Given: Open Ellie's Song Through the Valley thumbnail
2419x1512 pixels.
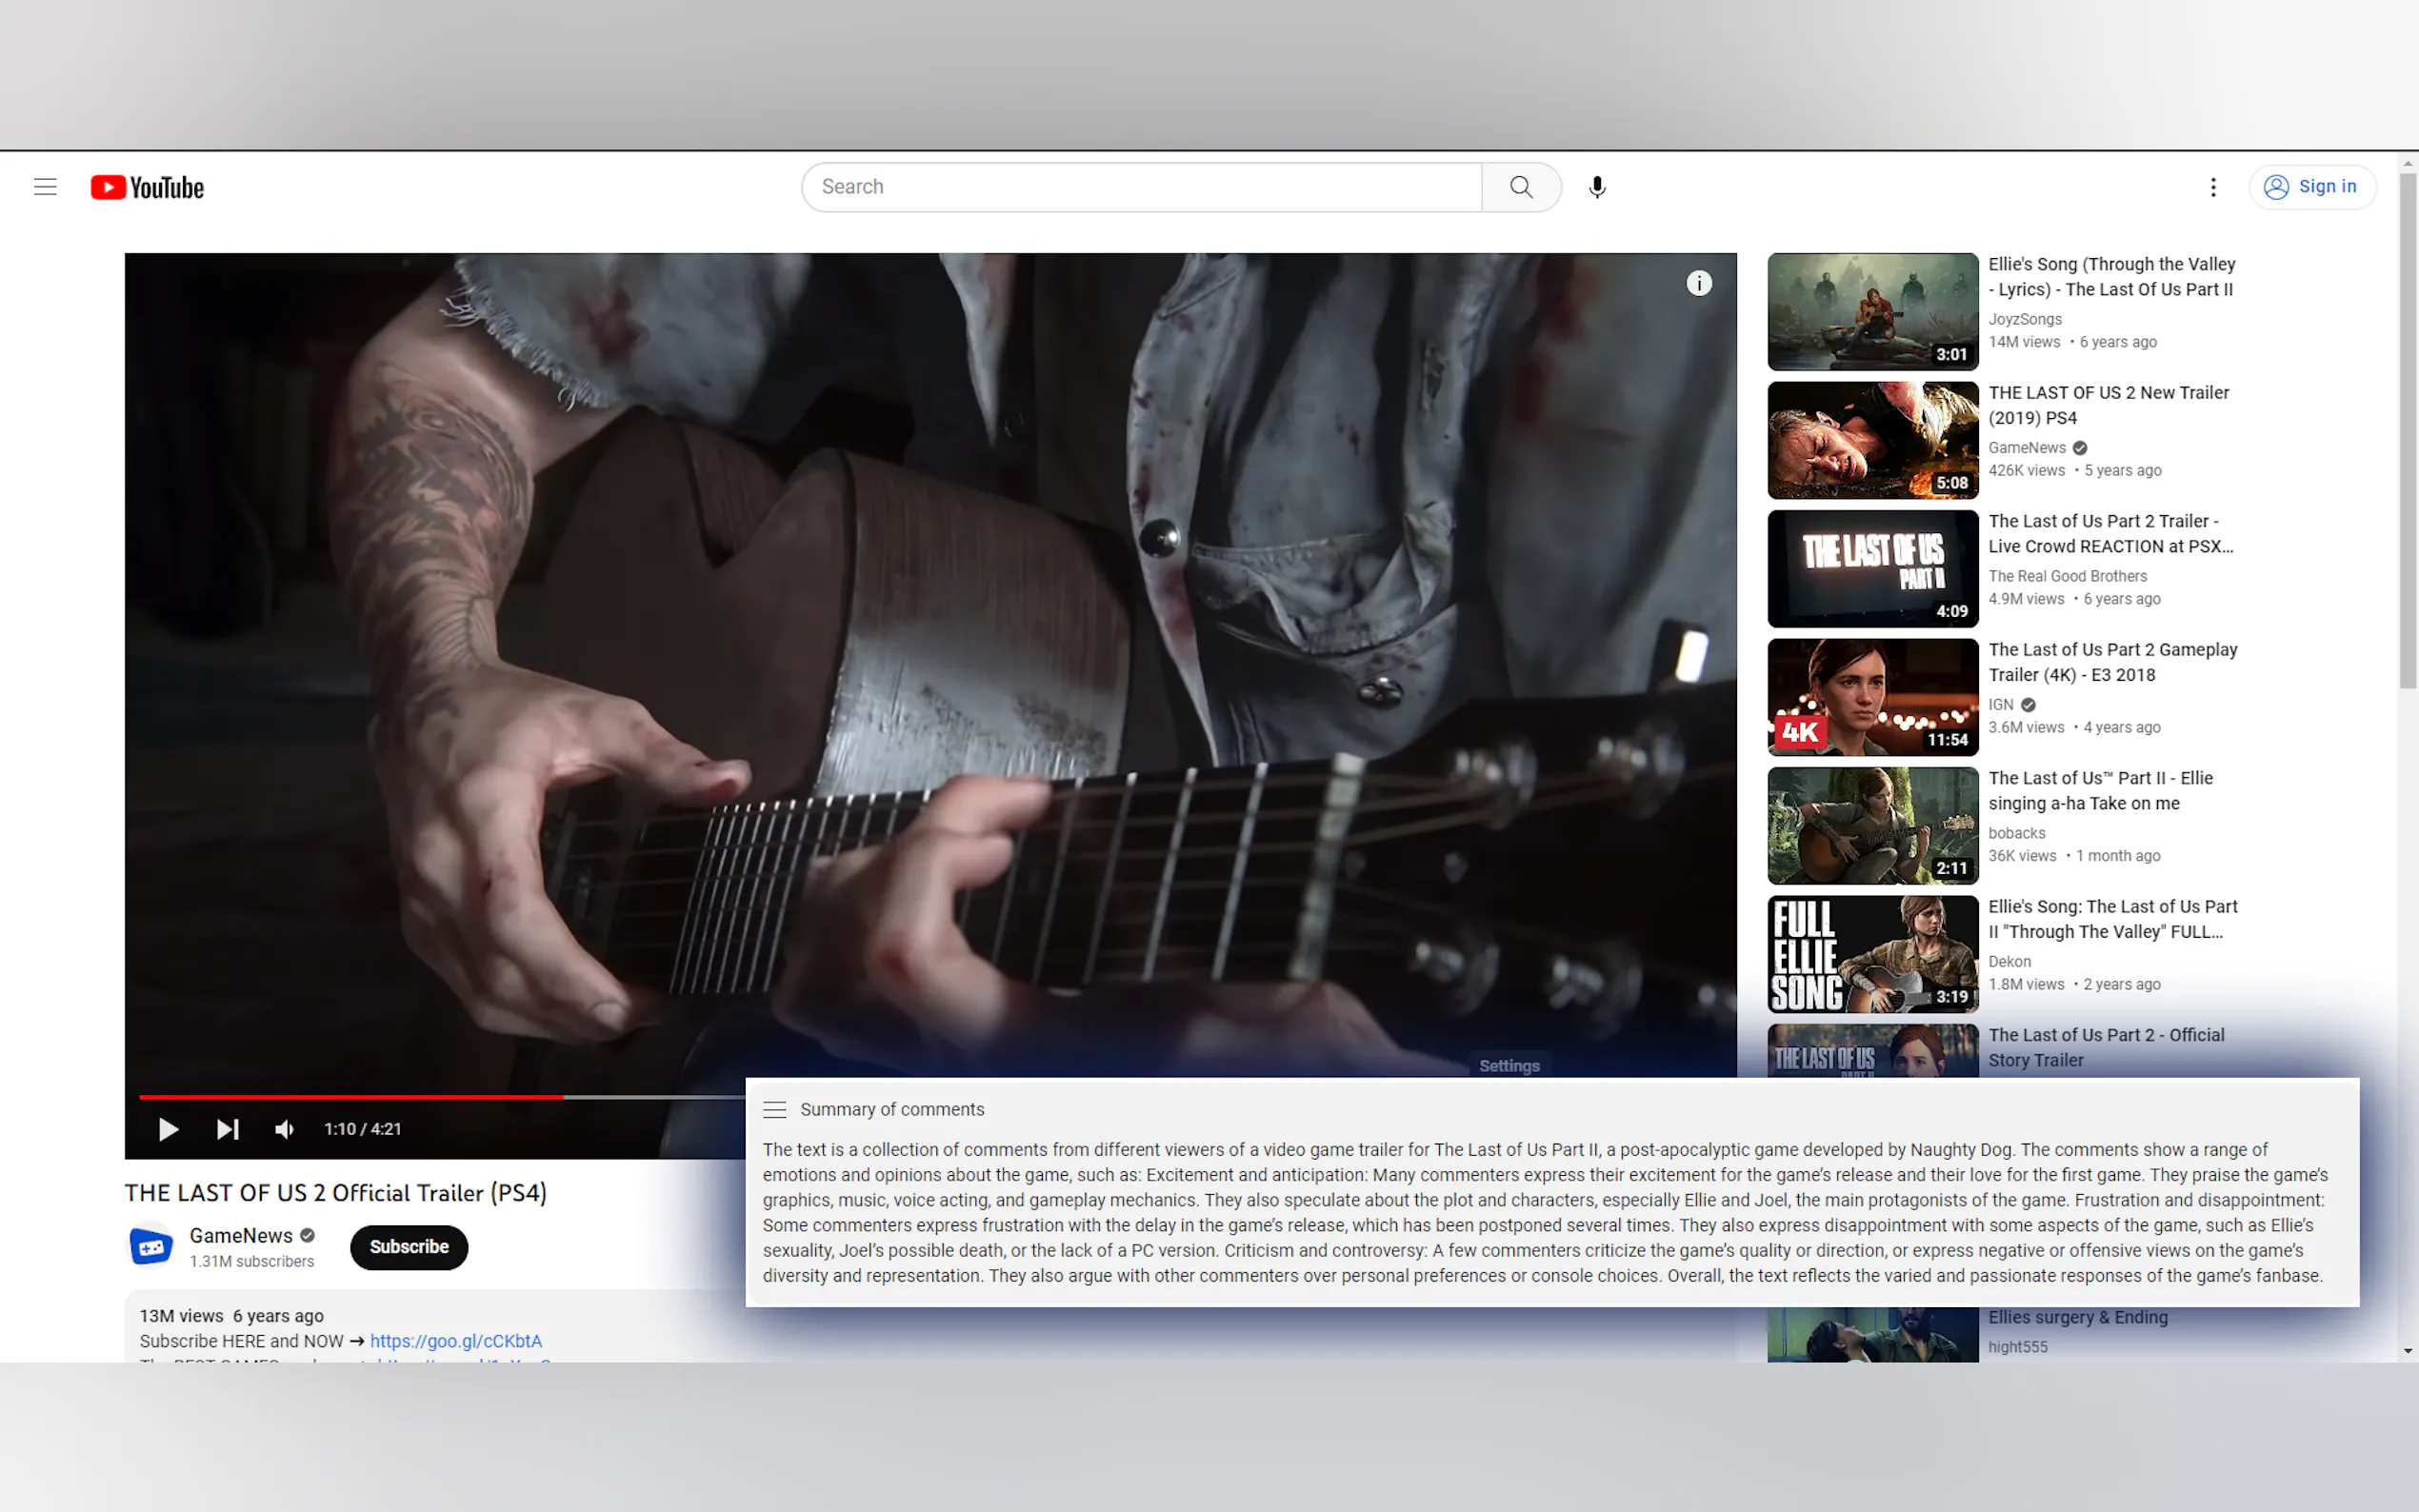Looking at the screenshot, I should coord(1872,311).
